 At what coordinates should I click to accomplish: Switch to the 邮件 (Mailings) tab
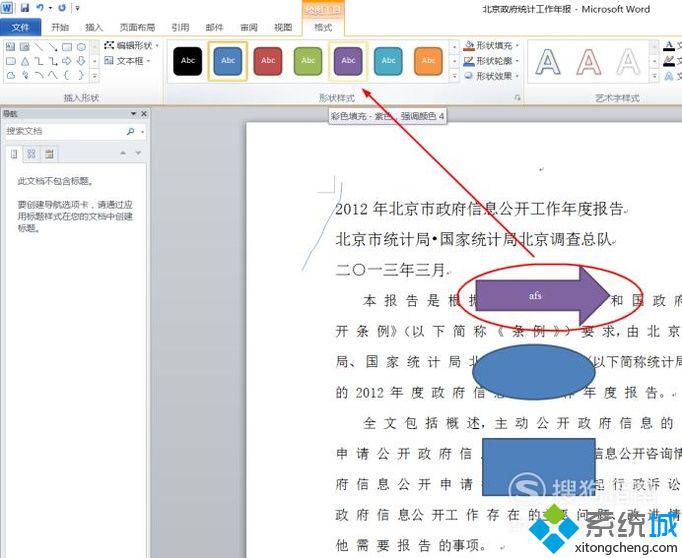click(x=214, y=27)
